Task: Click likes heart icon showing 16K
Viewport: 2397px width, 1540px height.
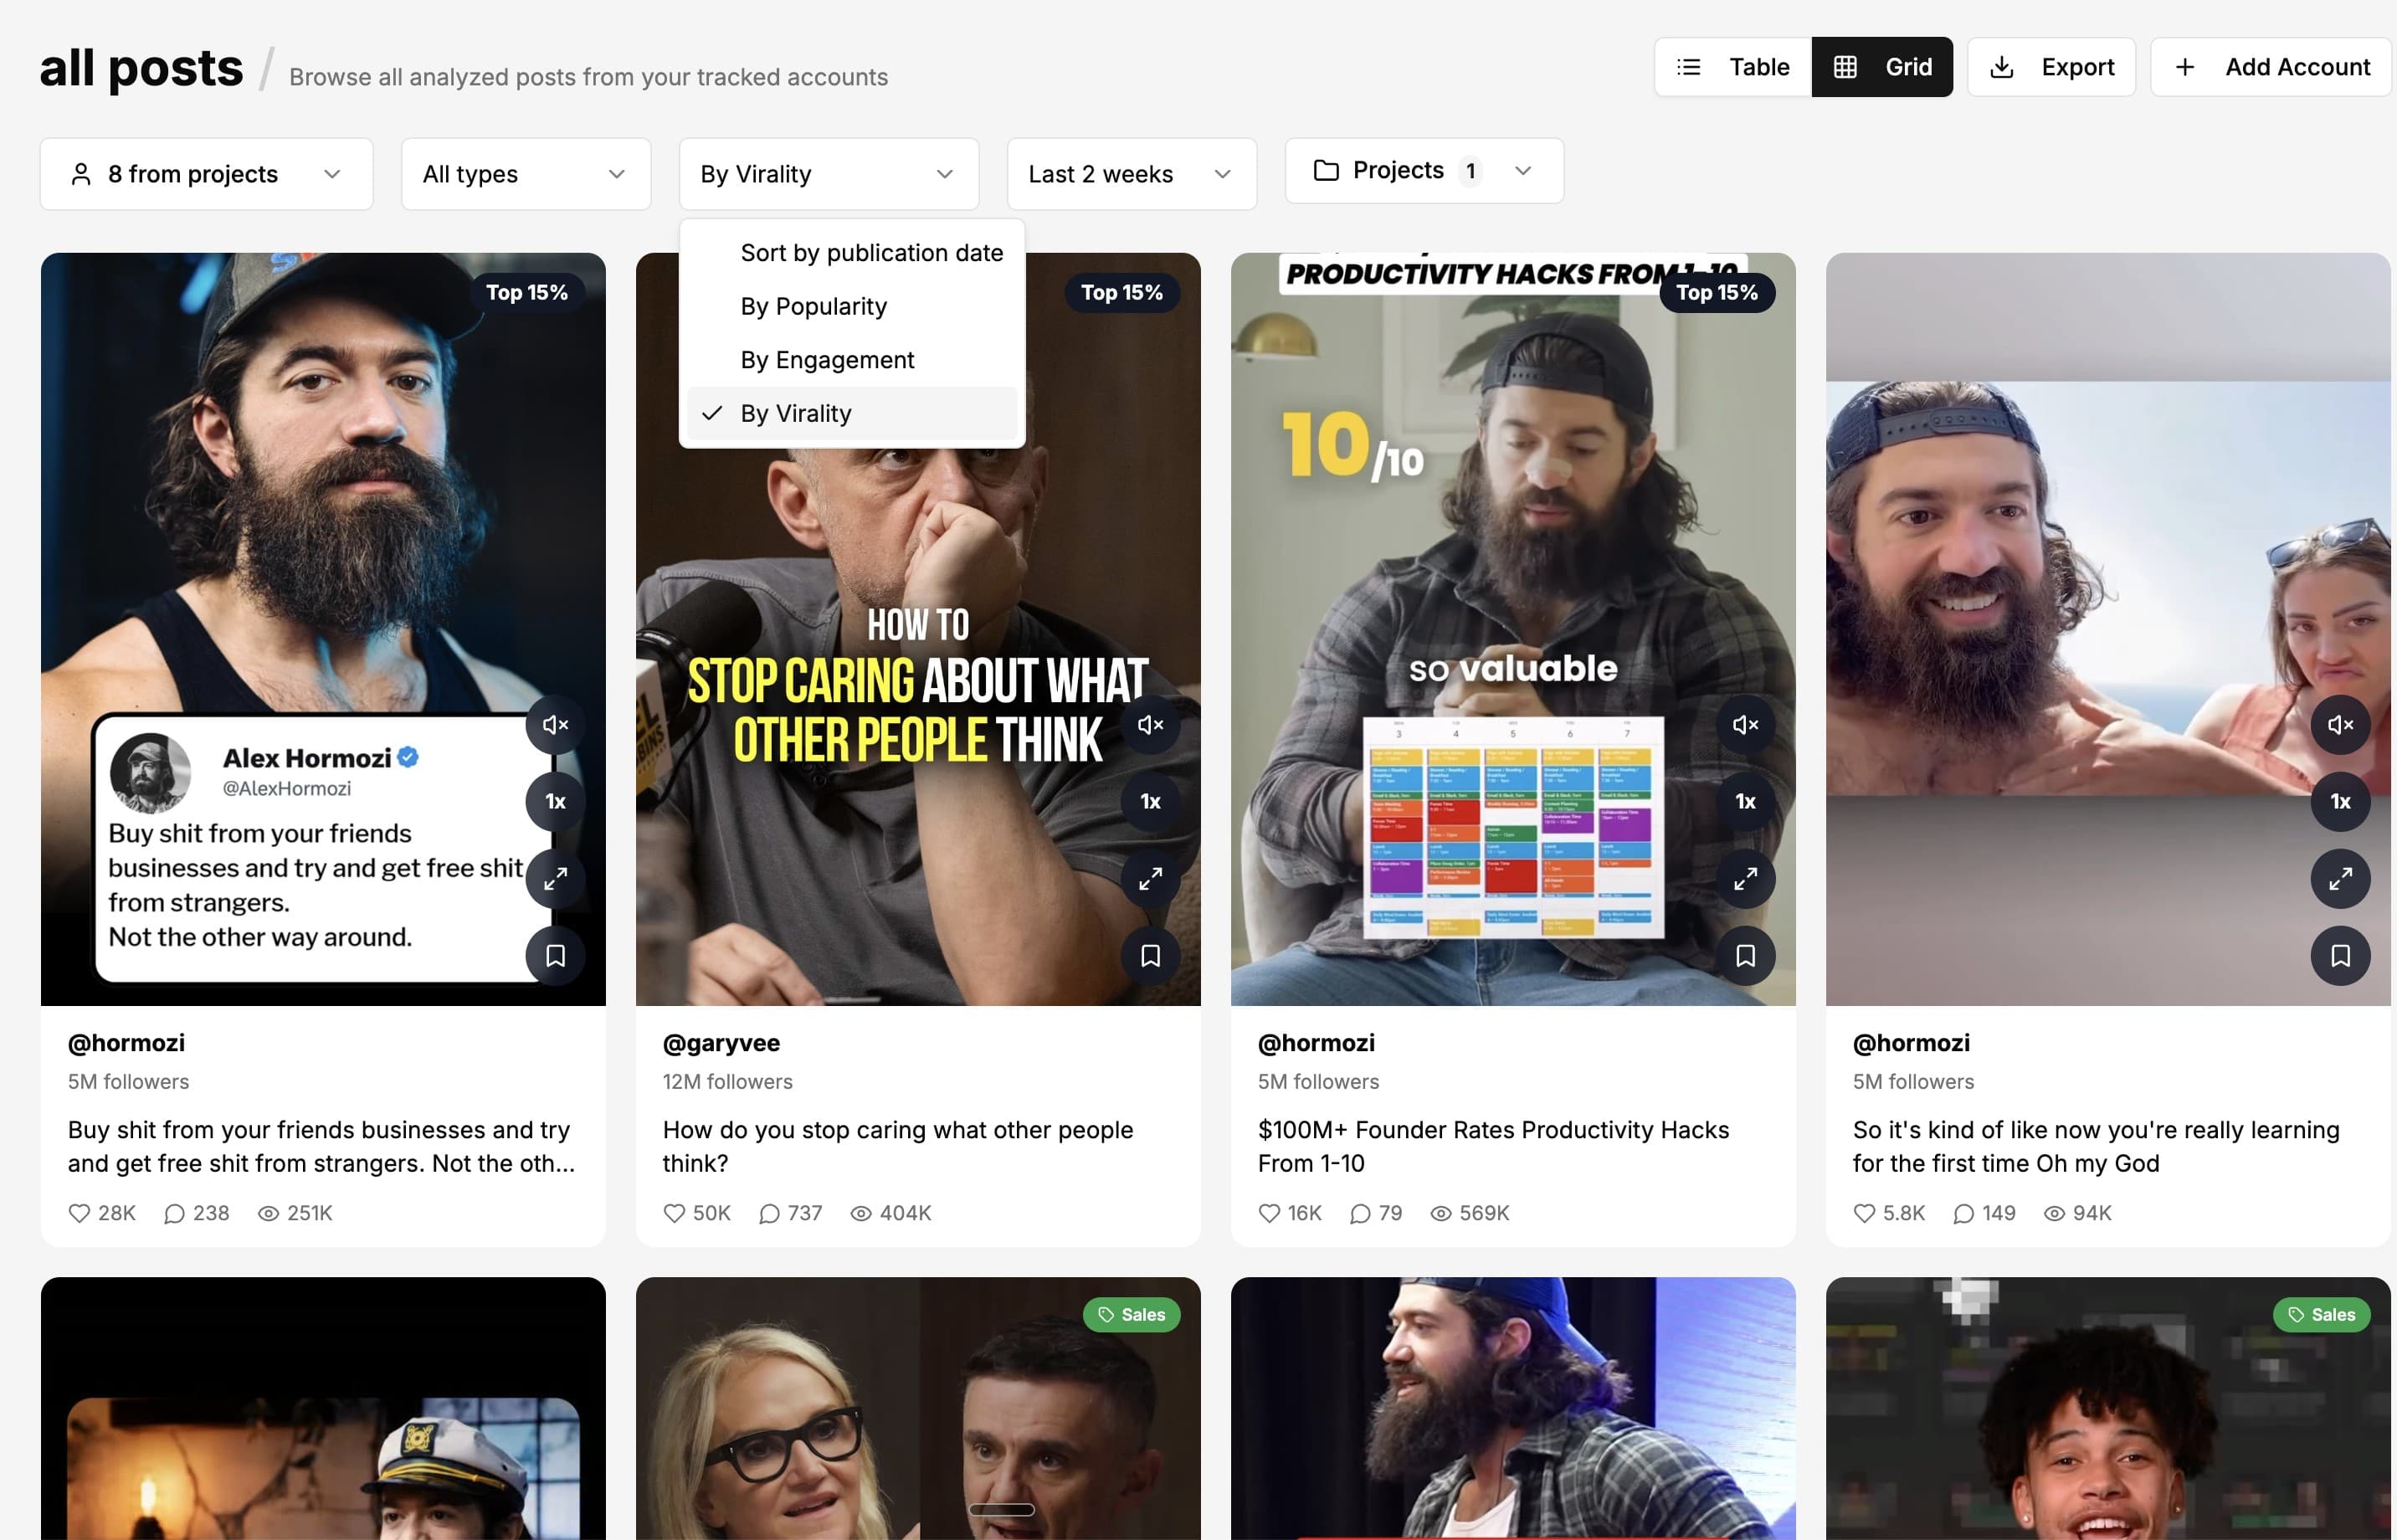Action: (1269, 1213)
